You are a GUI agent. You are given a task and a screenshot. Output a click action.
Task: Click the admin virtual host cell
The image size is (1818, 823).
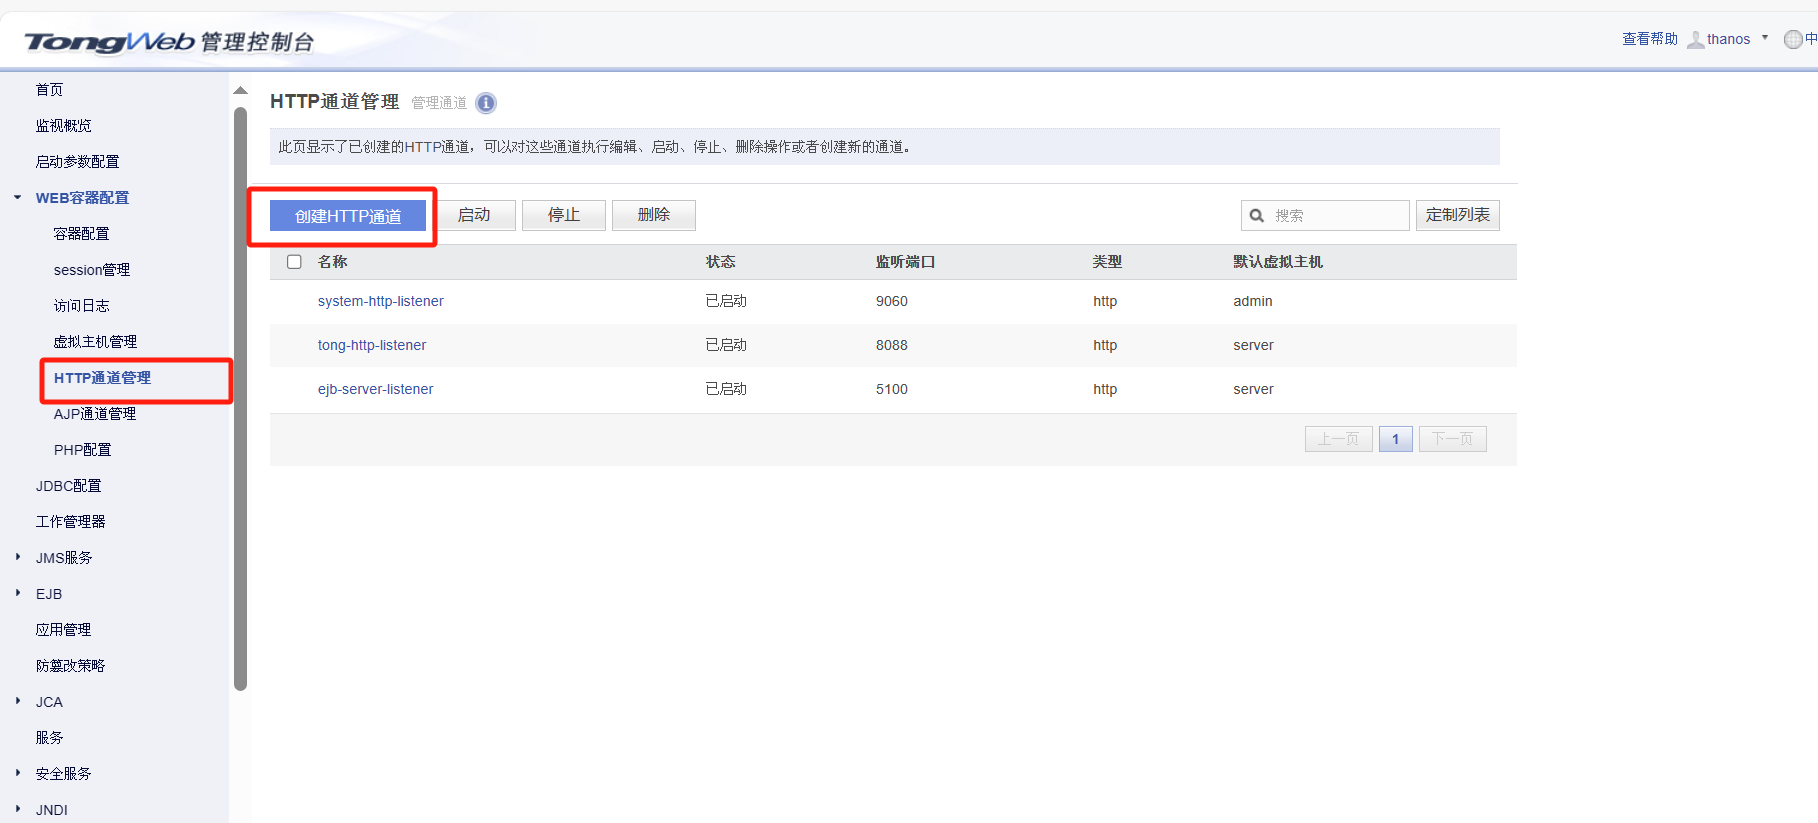pyautogui.click(x=1253, y=301)
